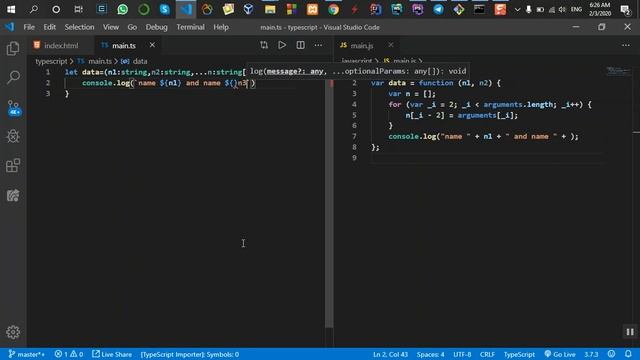640x360 pixels.
Task: Open the Selection menu
Action: coord(79,27)
